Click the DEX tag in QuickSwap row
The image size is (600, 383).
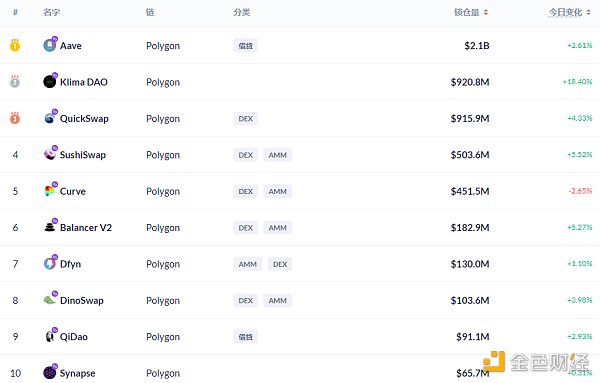coord(245,119)
